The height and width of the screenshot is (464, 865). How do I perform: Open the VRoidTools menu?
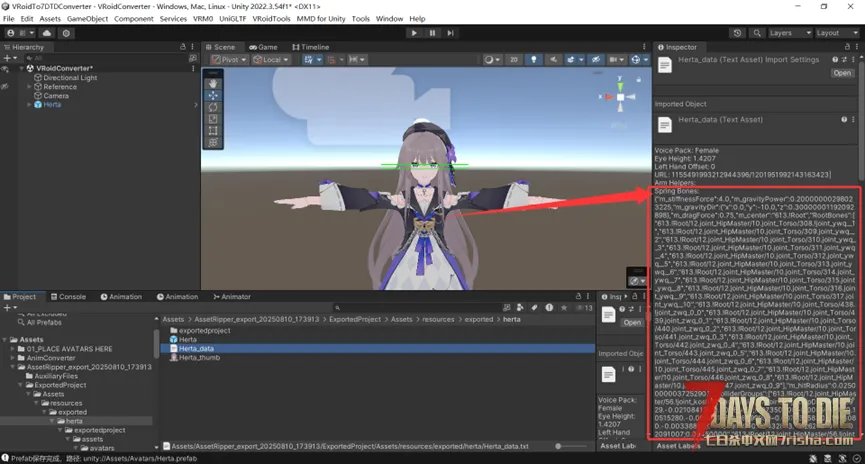(x=271, y=19)
